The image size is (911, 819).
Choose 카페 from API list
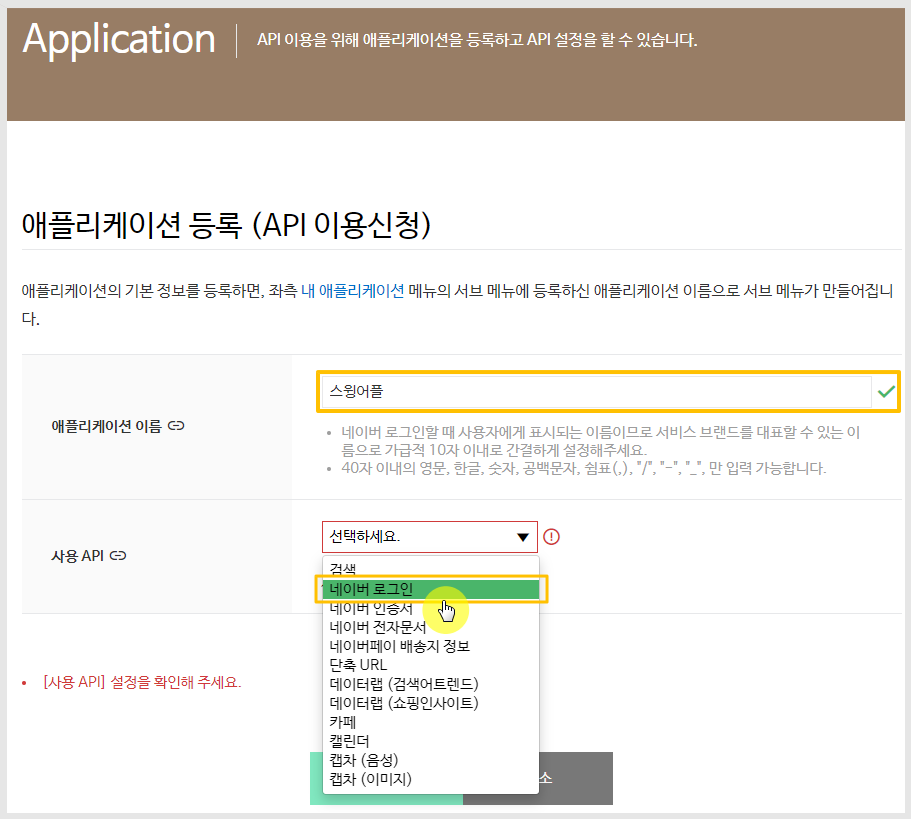431,722
